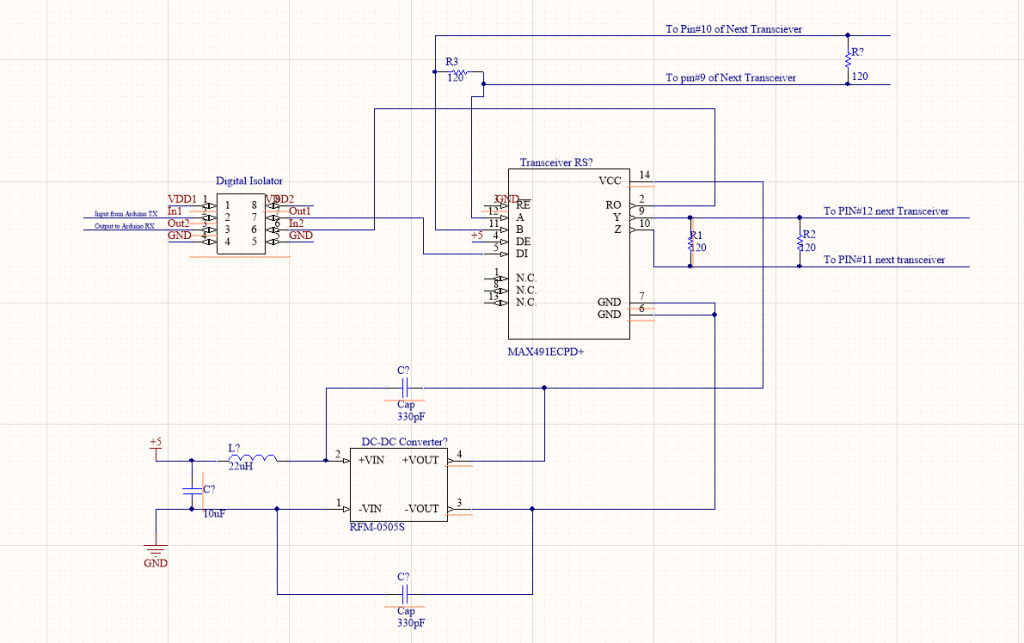Screen dimensions: 1024x643
Task: Click the R3 resistor symbol
Action: (x=458, y=72)
